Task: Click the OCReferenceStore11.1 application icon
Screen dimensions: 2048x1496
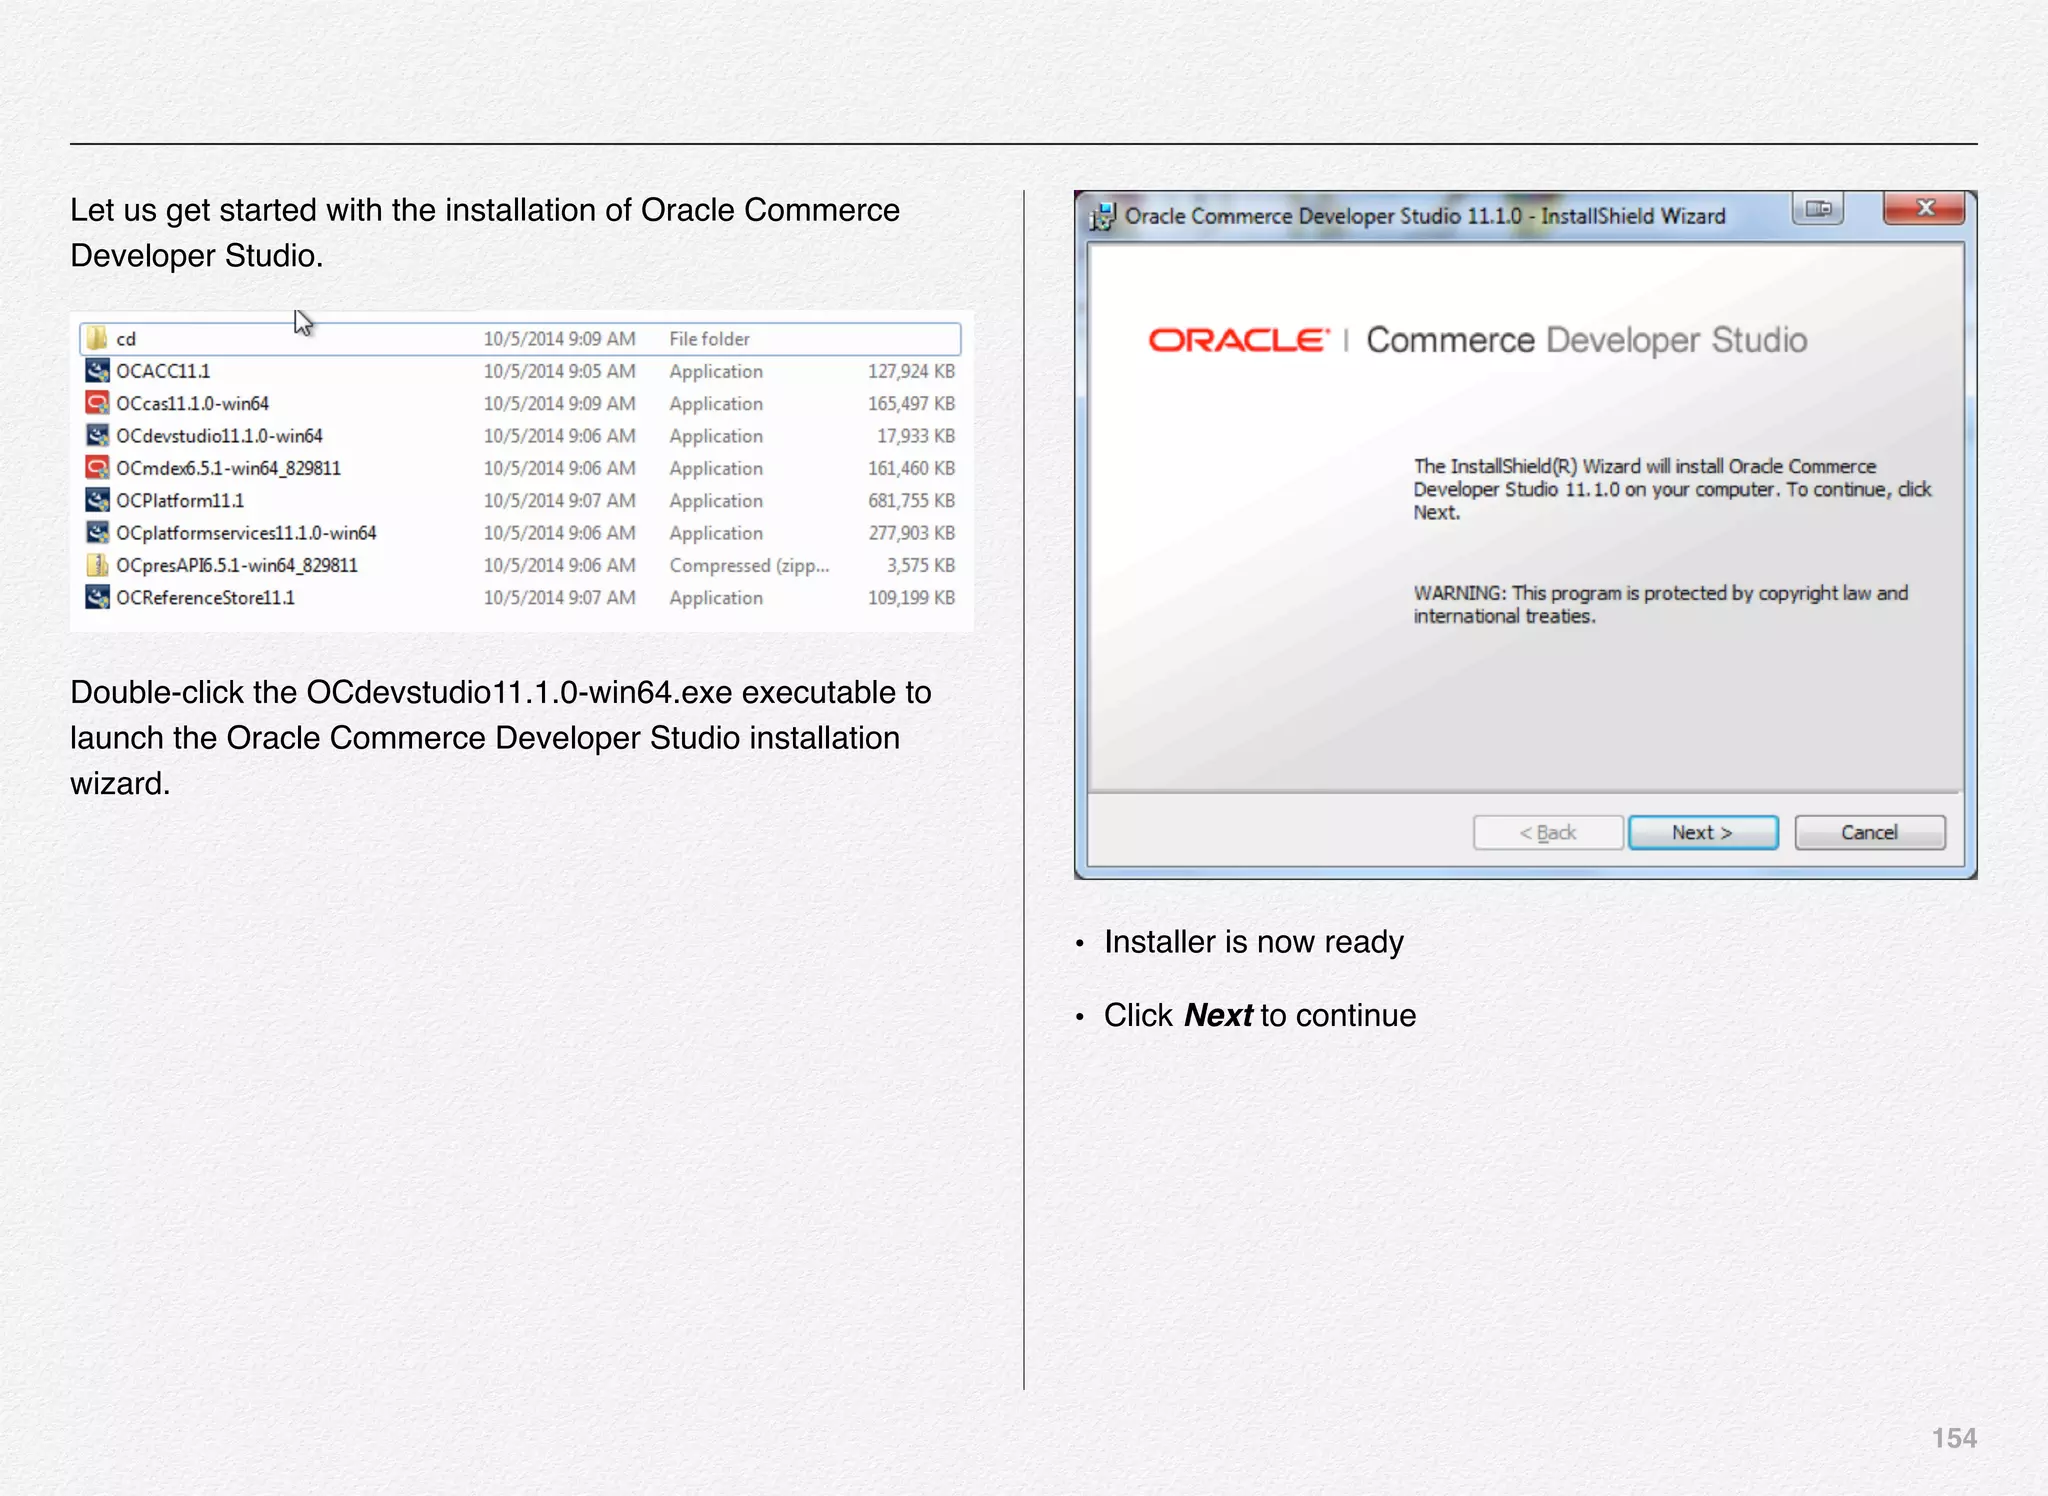Action: pos(97,597)
